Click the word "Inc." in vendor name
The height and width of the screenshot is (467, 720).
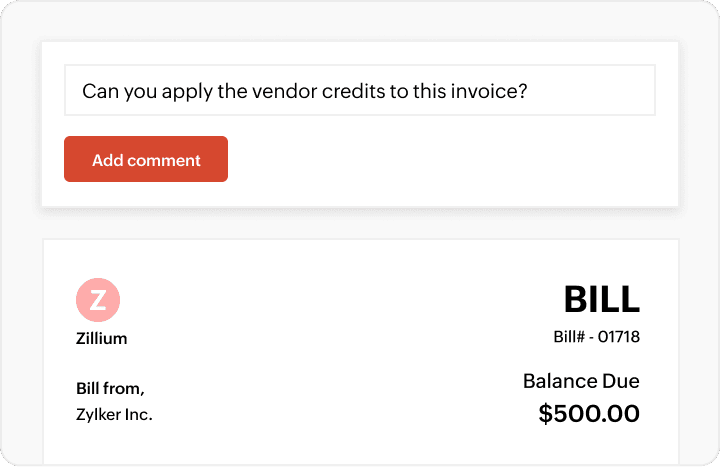[x=138, y=413]
